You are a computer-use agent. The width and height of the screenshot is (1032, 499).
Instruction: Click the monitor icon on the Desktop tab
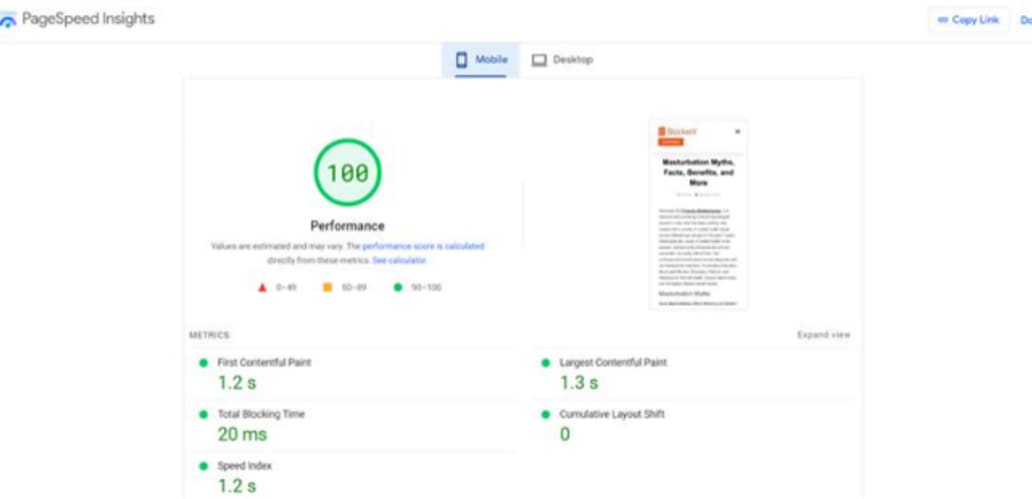[539, 60]
